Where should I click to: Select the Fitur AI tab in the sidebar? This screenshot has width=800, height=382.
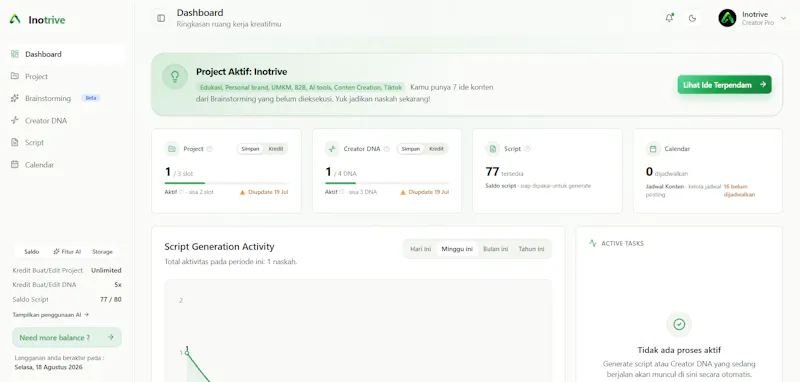[67, 252]
